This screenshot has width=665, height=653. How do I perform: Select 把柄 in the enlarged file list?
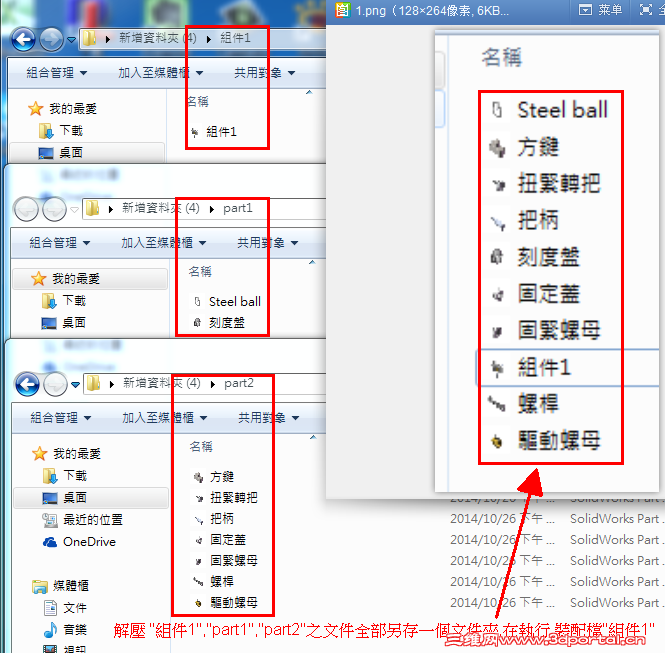click(x=525, y=220)
